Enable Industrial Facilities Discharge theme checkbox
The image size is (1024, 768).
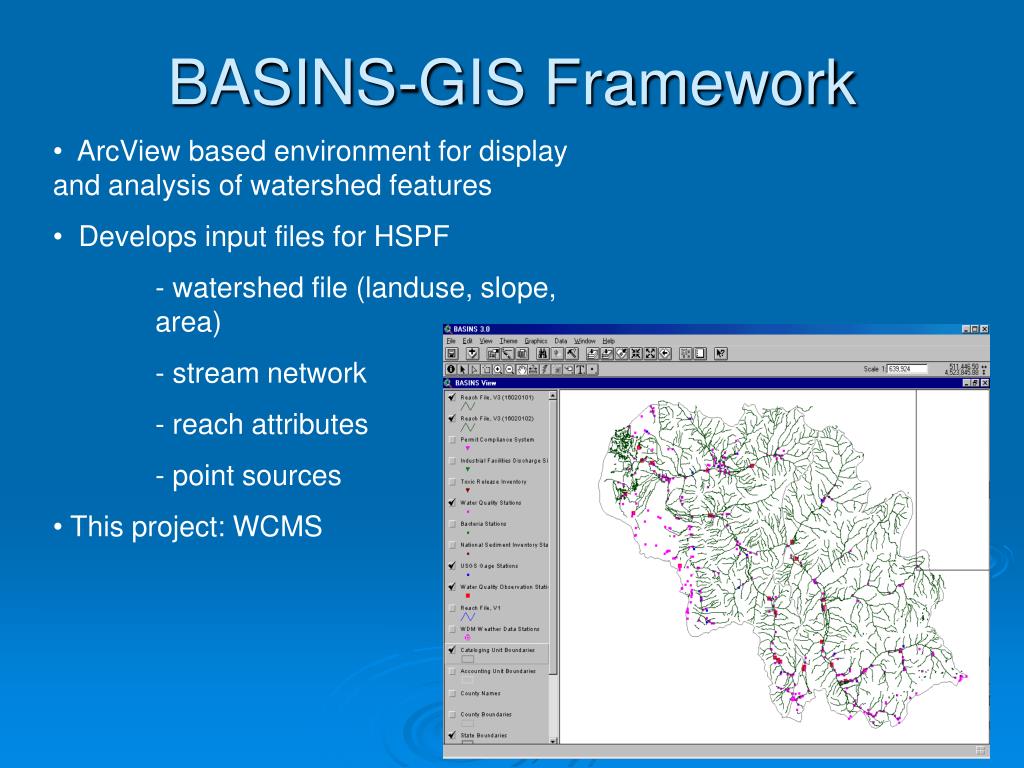[x=452, y=460]
